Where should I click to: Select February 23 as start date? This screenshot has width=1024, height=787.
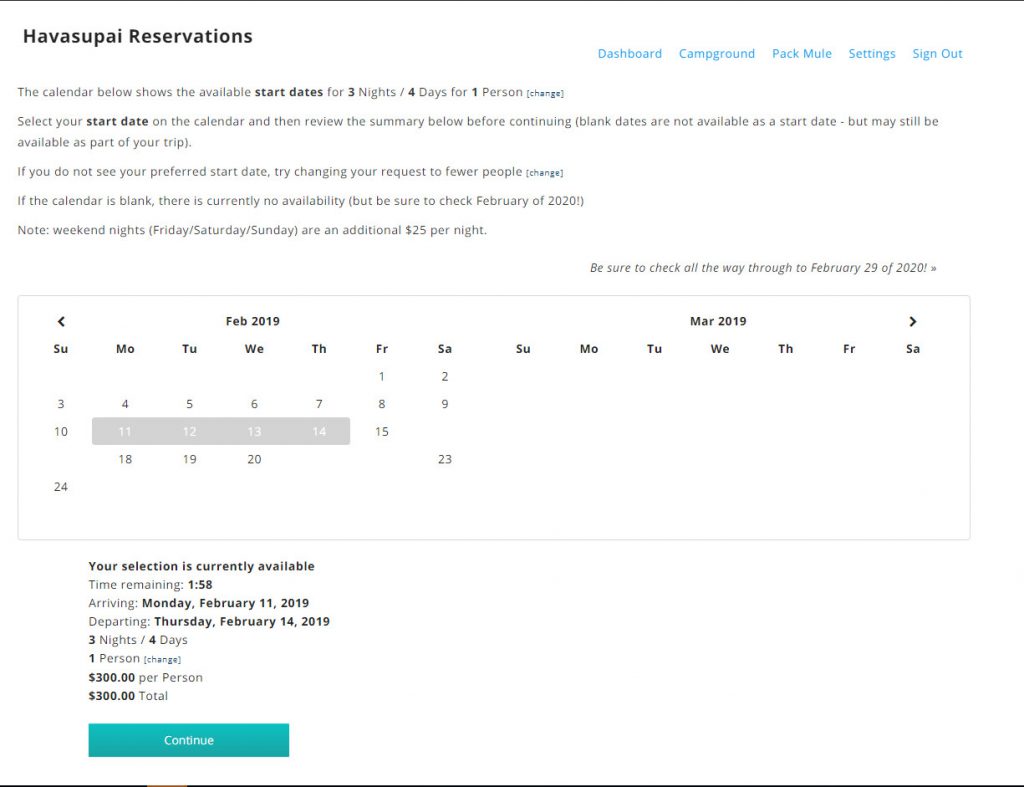(445, 459)
